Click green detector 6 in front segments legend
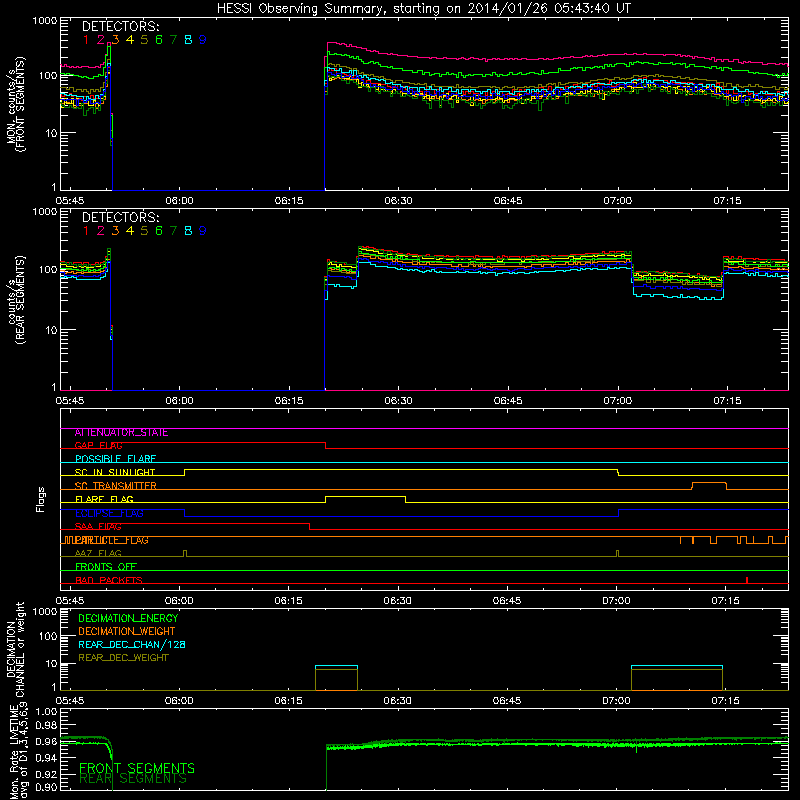 [x=159, y=40]
